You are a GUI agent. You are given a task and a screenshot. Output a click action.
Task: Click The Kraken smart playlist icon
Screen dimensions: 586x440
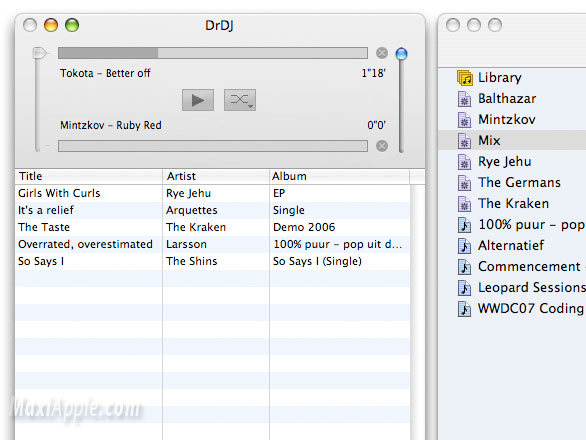464,204
